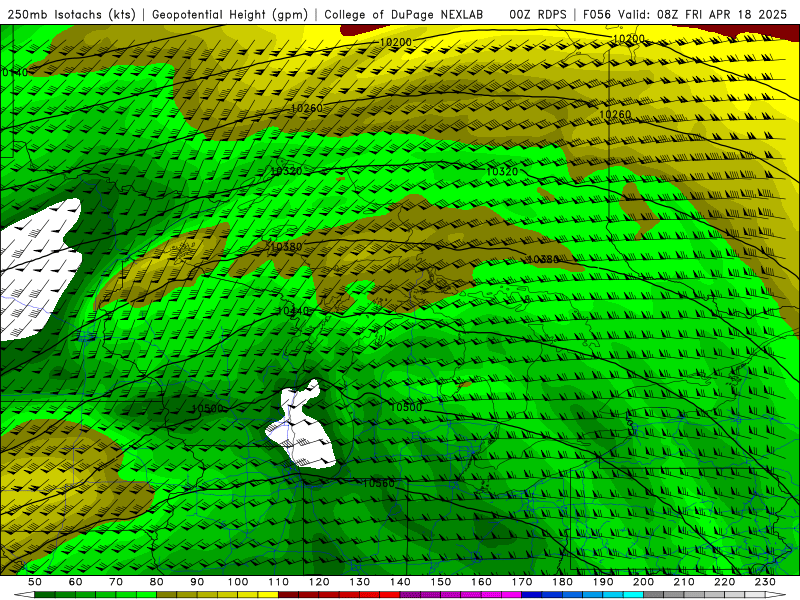Click the legend value 130
800x600 pixels.
tap(360, 582)
